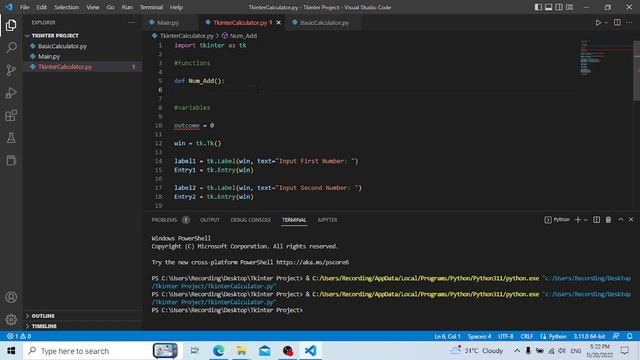Show the Jupyter panel tab
The image size is (640, 360).
point(327,220)
